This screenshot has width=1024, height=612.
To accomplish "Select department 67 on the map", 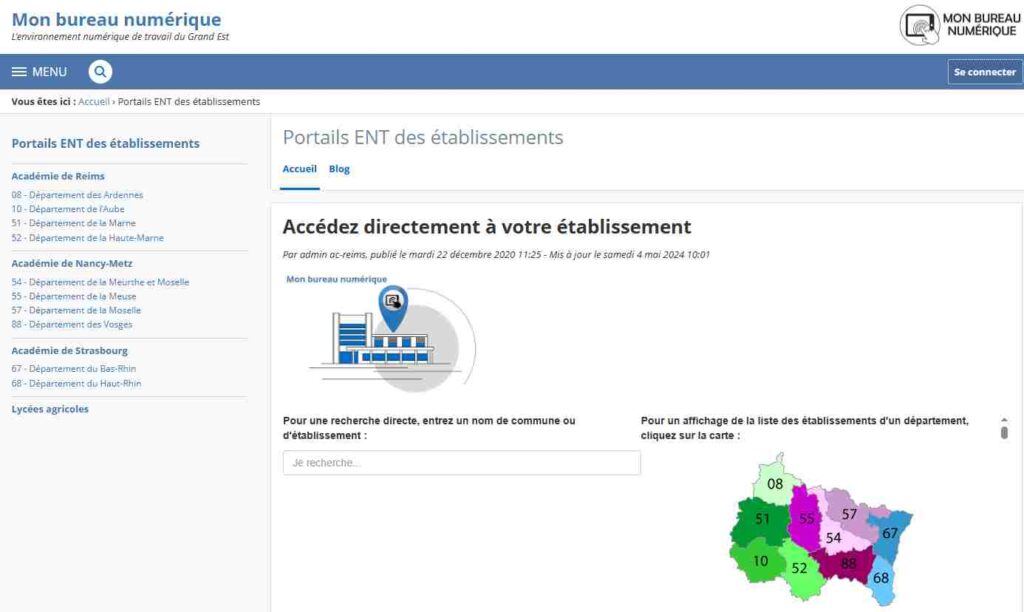I will 889,533.
